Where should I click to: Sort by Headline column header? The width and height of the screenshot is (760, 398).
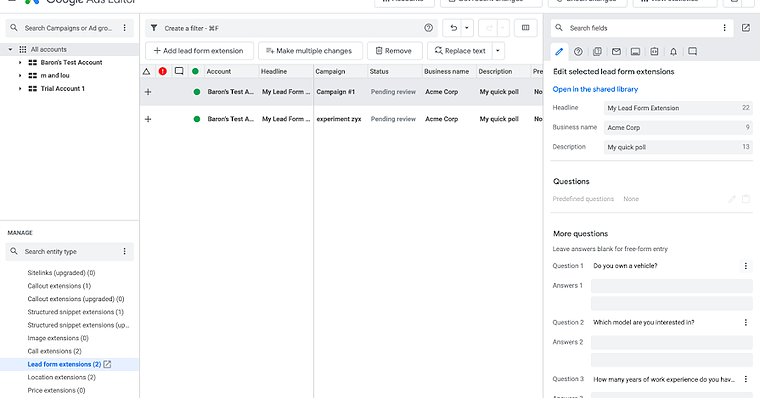tap(274, 71)
